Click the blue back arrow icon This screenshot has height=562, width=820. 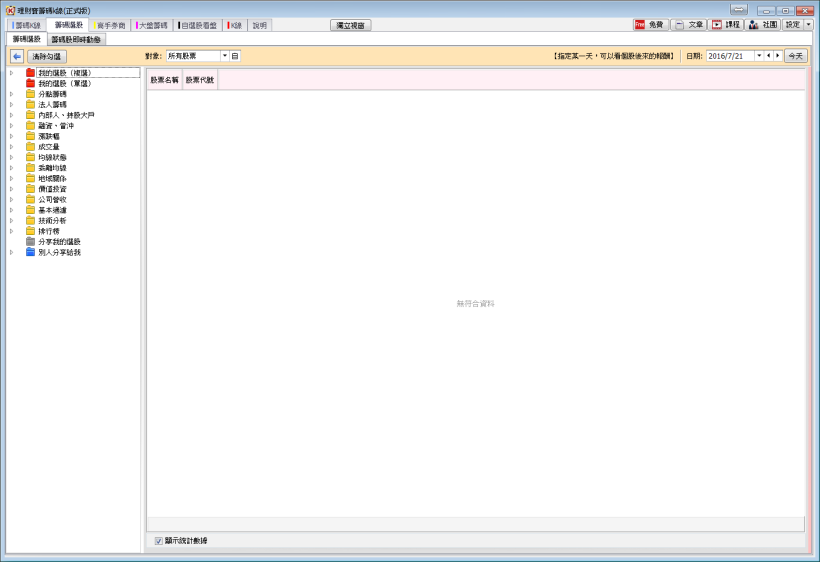pyautogui.click(x=17, y=56)
